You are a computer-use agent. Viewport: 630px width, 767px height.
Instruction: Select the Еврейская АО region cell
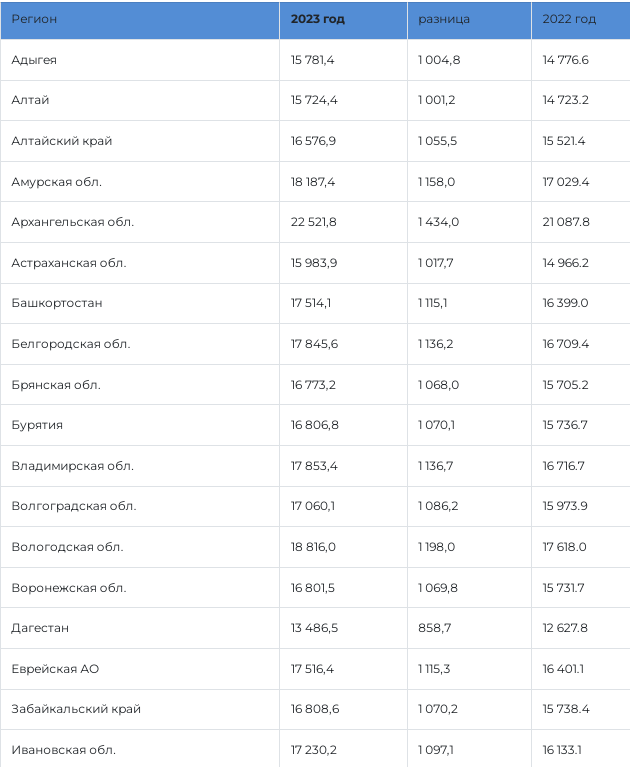point(55,669)
